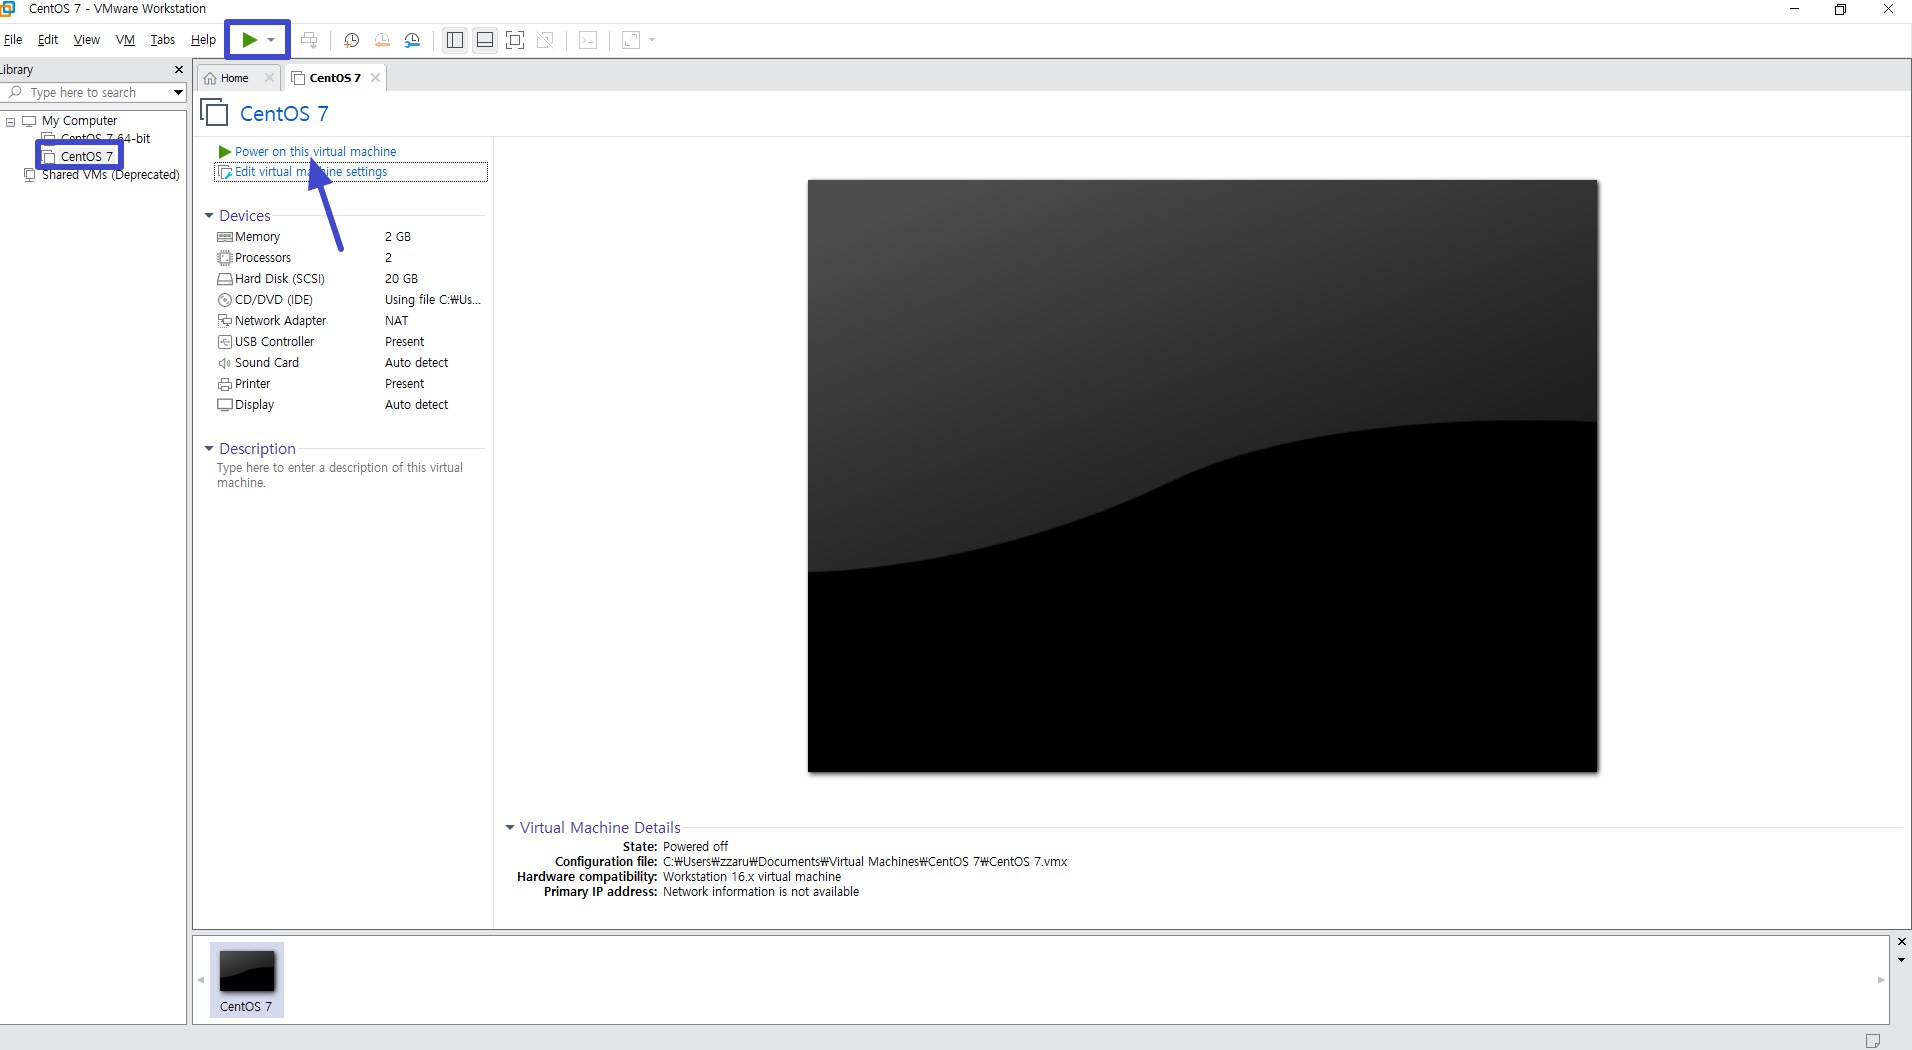The width and height of the screenshot is (1912, 1050).
Task: Switch to the Home tab
Action: pos(234,78)
